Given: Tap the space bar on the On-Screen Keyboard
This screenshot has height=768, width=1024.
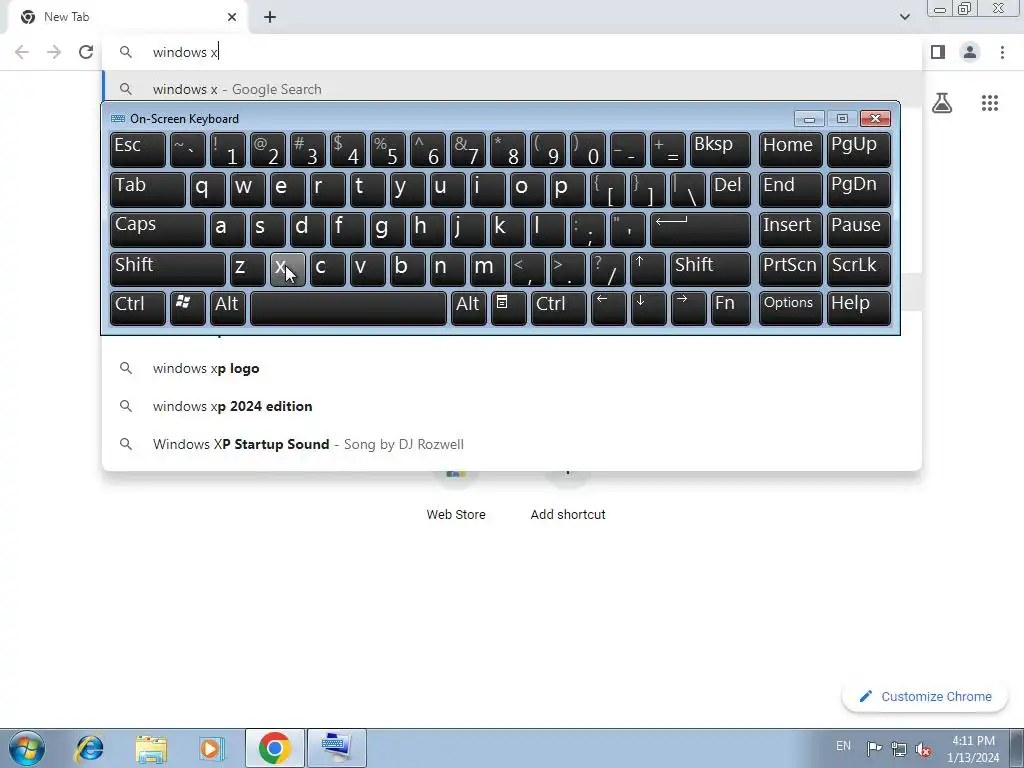Looking at the screenshot, I should pyautogui.click(x=348, y=308).
